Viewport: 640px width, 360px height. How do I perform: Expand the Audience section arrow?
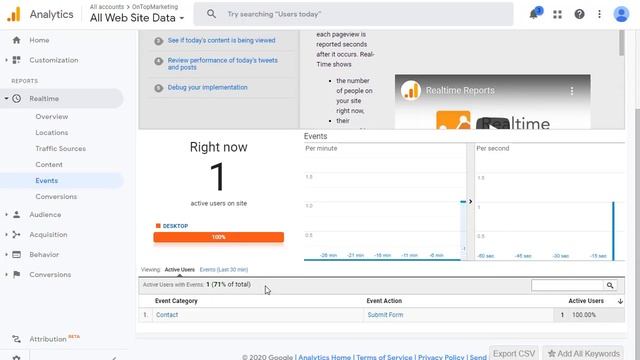(x=6, y=214)
